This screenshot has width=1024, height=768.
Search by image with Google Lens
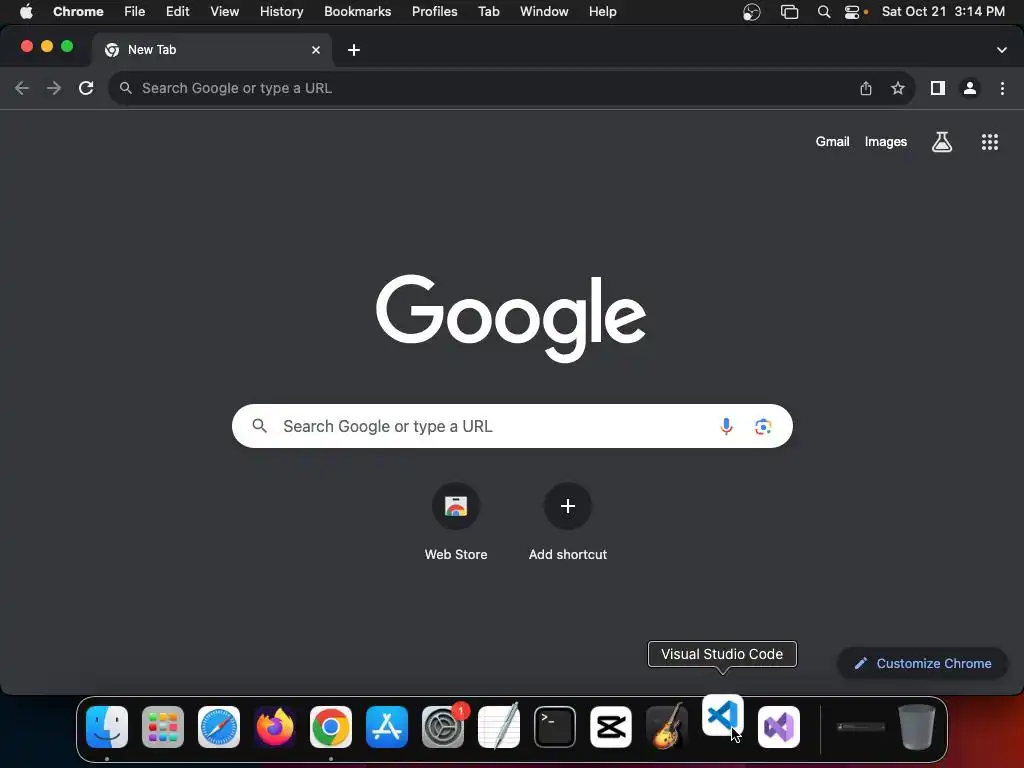point(763,426)
